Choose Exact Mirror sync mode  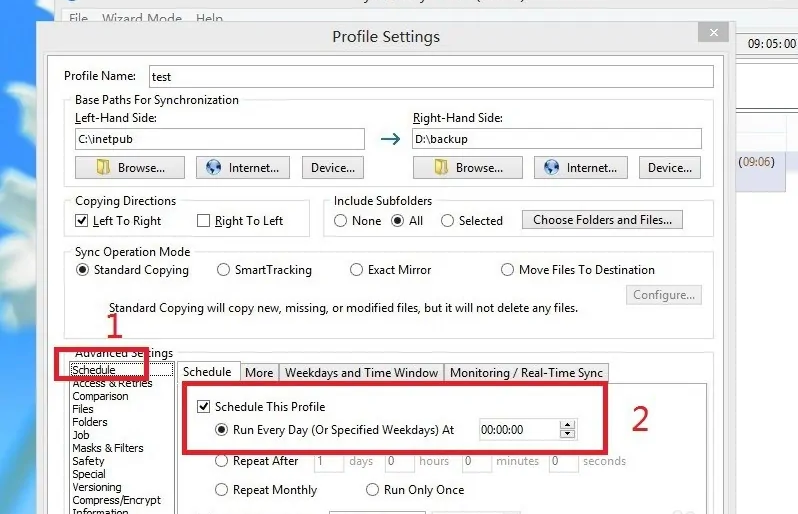tap(356, 269)
